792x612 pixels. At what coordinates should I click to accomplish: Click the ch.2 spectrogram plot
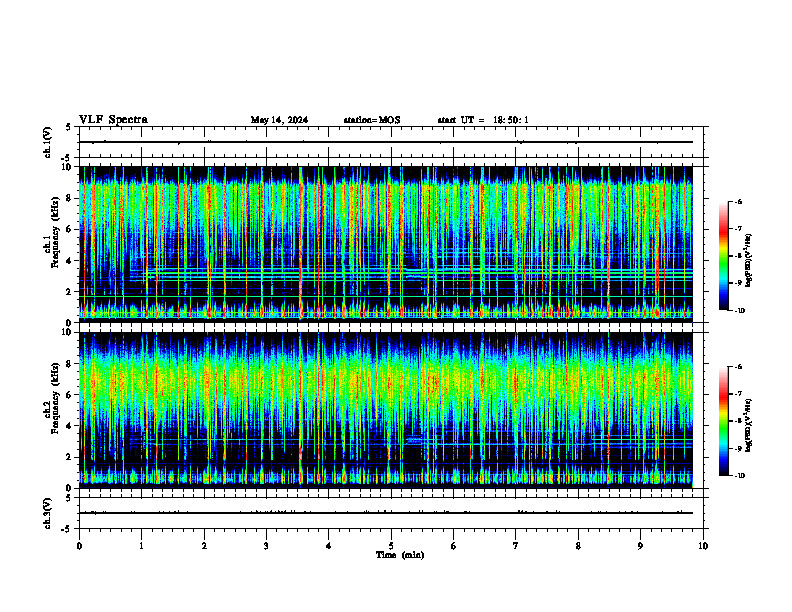pyautogui.click(x=386, y=410)
